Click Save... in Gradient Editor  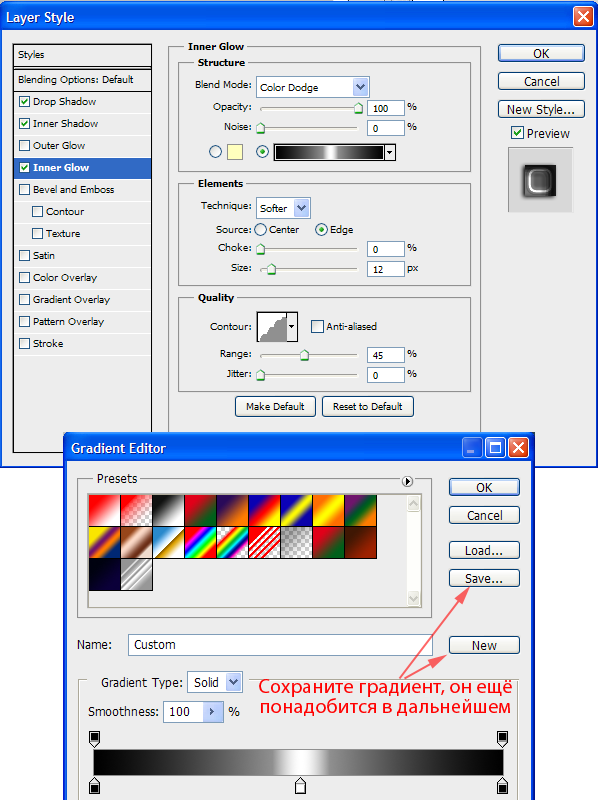click(484, 579)
